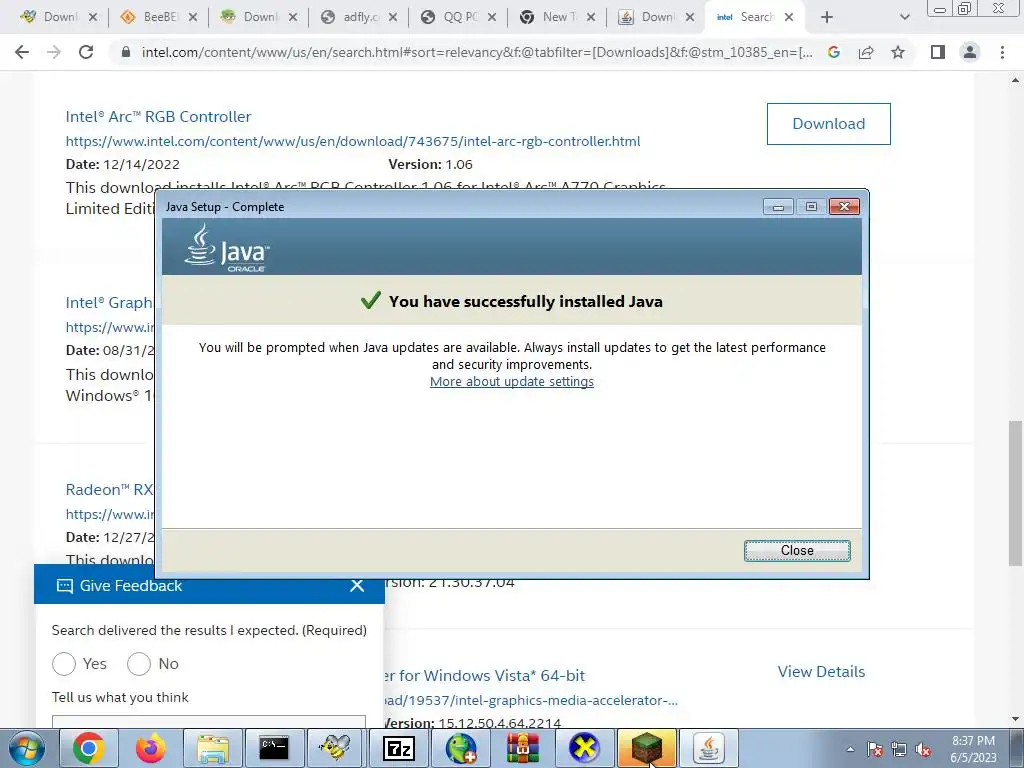Expand the tab search dropdown arrow
Screen dimensions: 1024x768
(904, 17)
